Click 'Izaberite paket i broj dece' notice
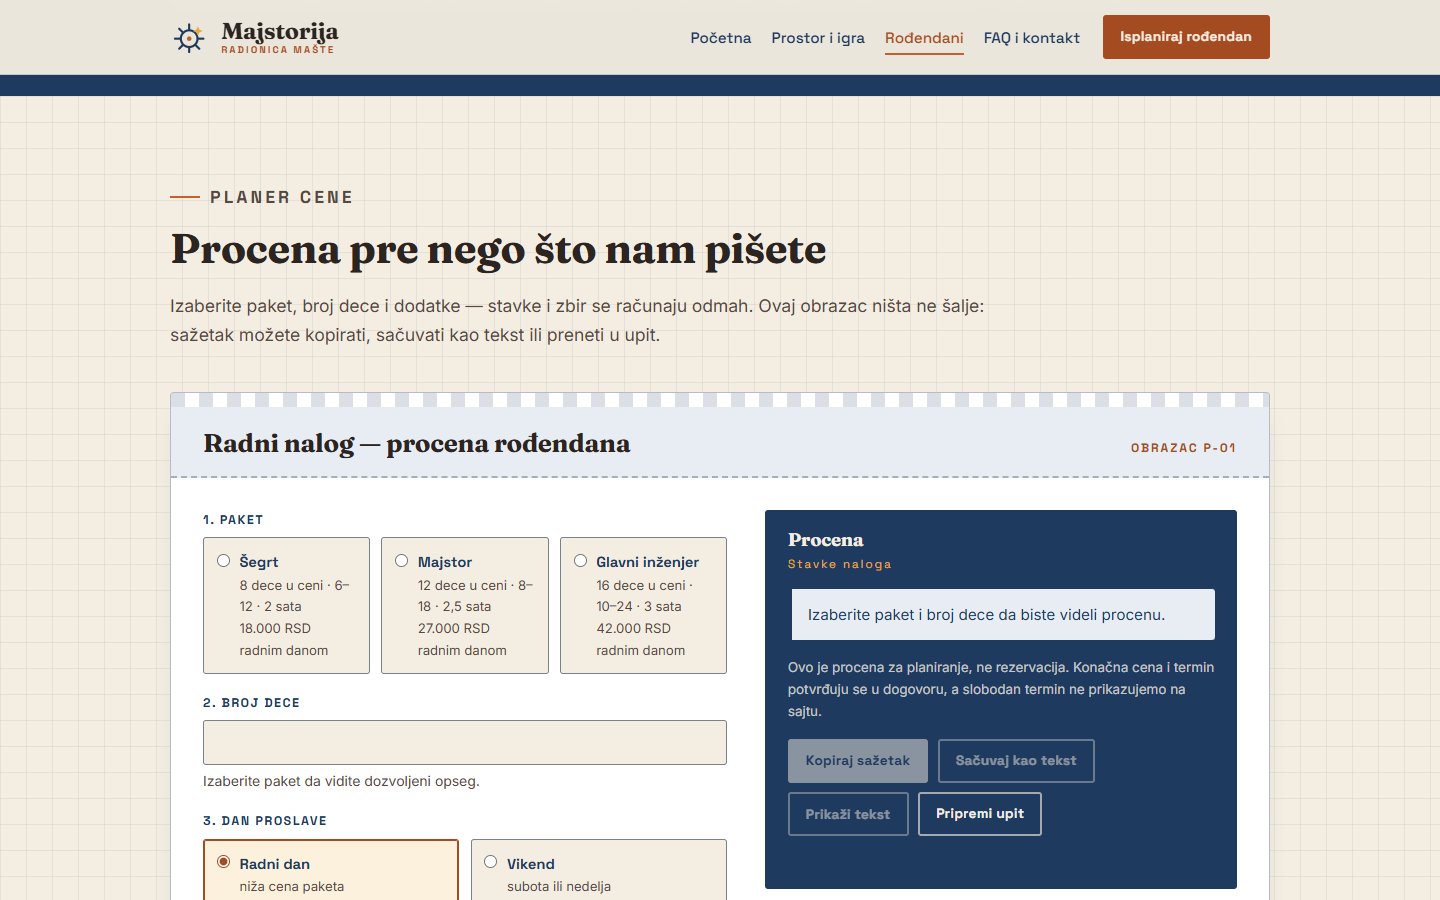 (x=1003, y=615)
